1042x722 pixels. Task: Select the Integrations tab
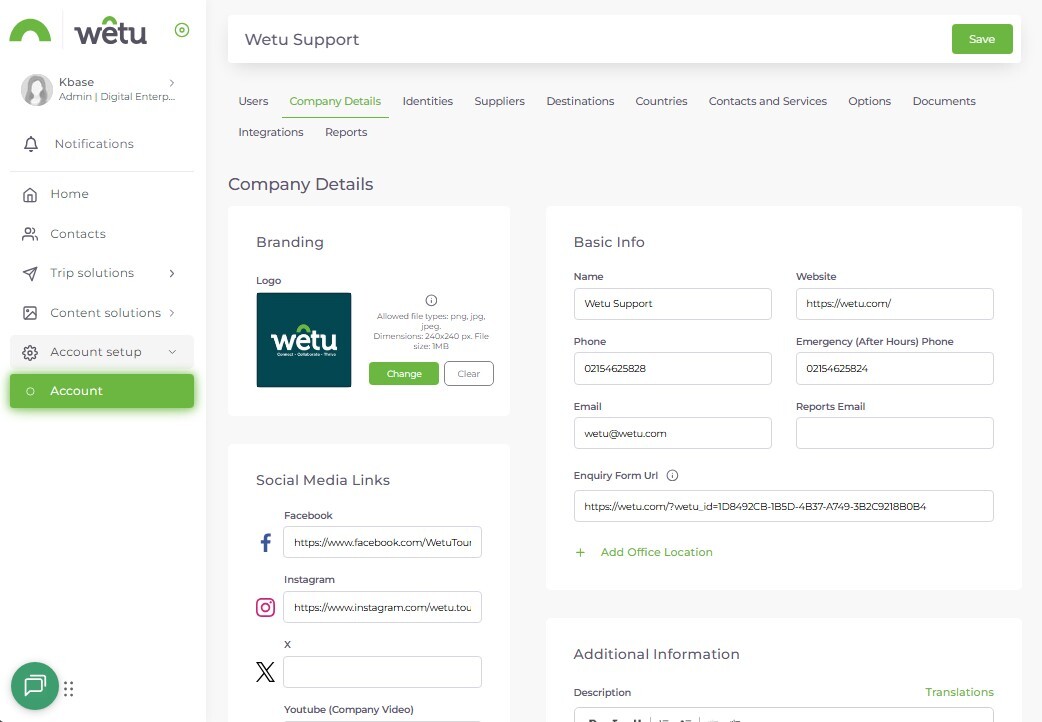[x=270, y=132]
